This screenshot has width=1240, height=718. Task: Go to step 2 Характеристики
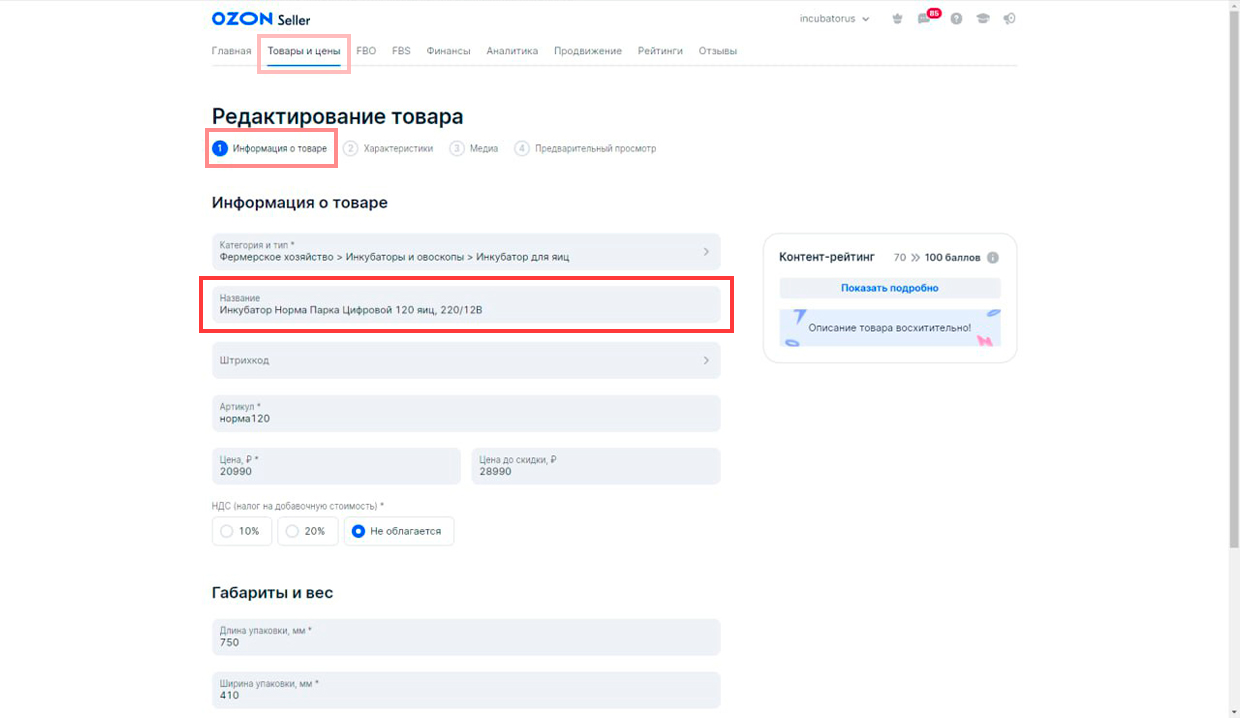388,148
